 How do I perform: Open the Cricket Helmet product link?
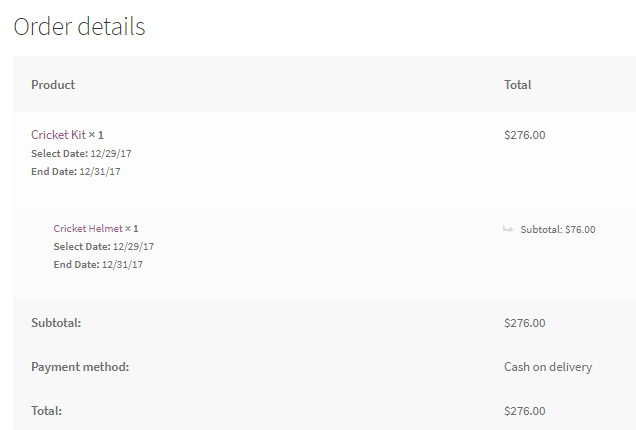(88, 229)
